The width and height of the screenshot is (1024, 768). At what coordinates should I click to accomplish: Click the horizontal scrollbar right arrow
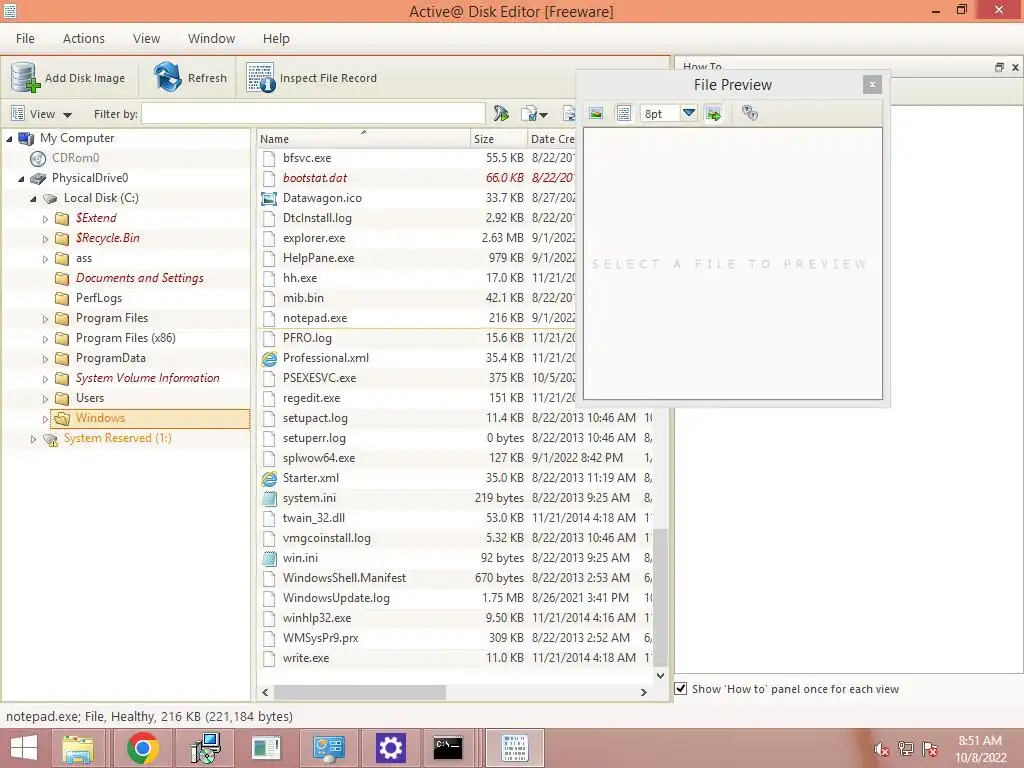coord(643,692)
